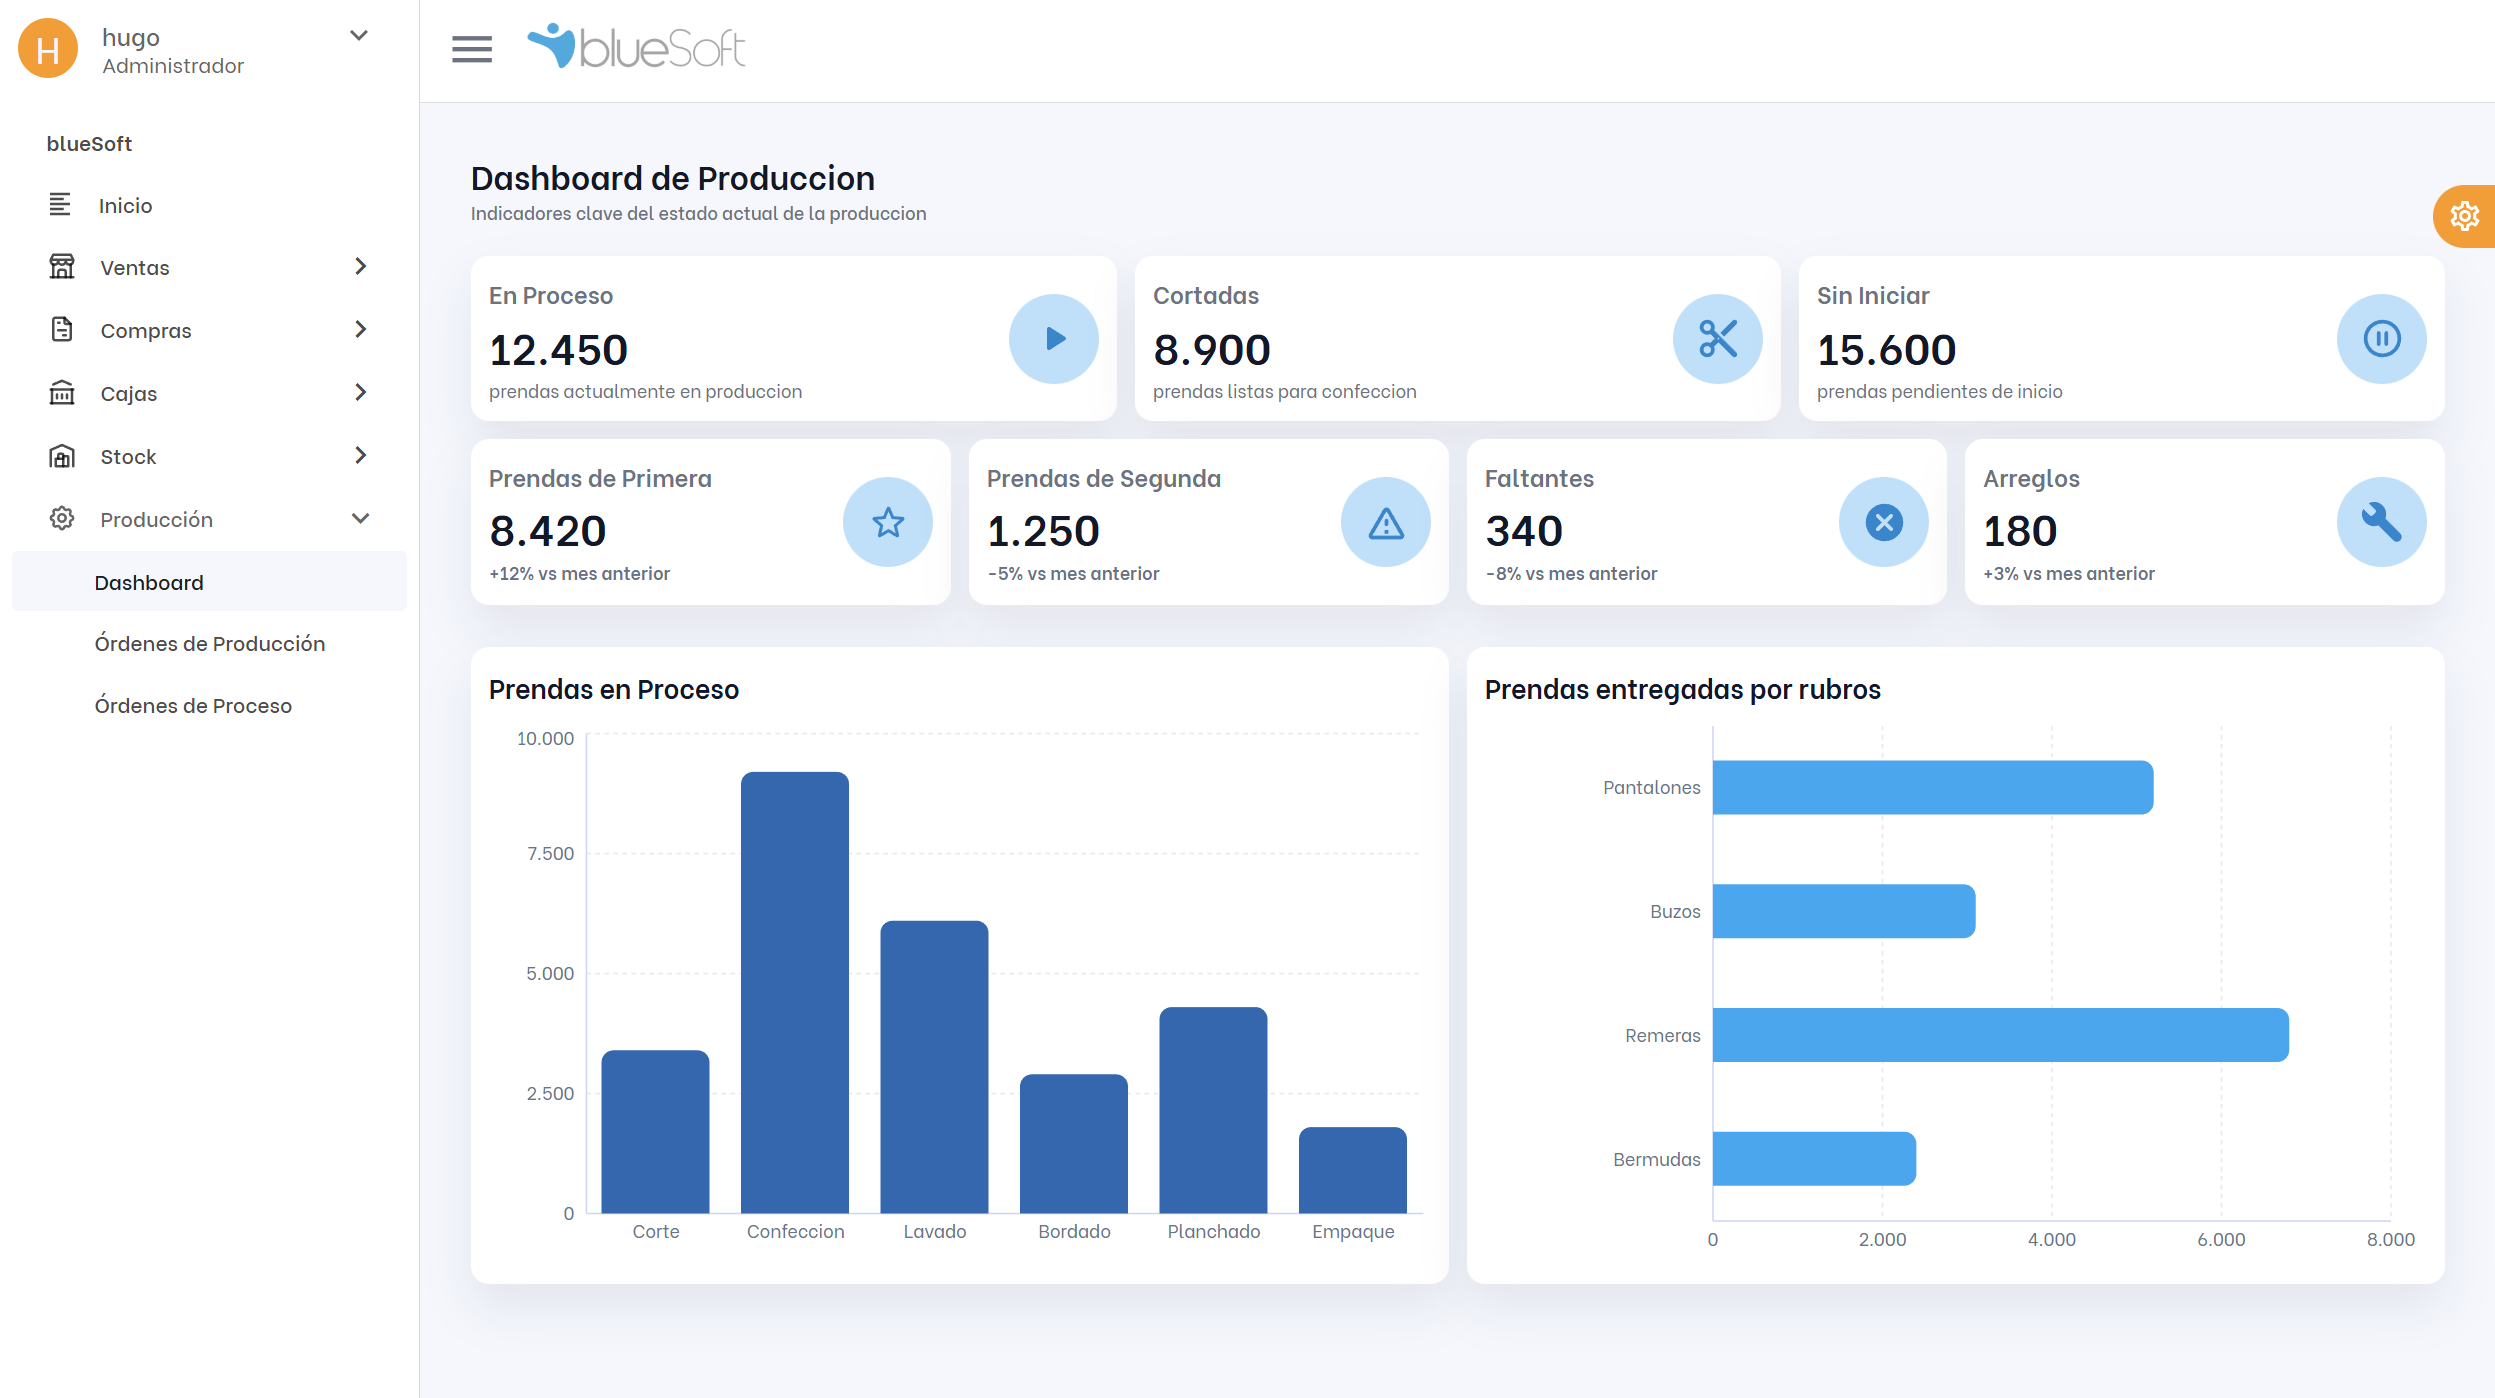
Task: Click the En Proceso play icon
Action: [1053, 339]
